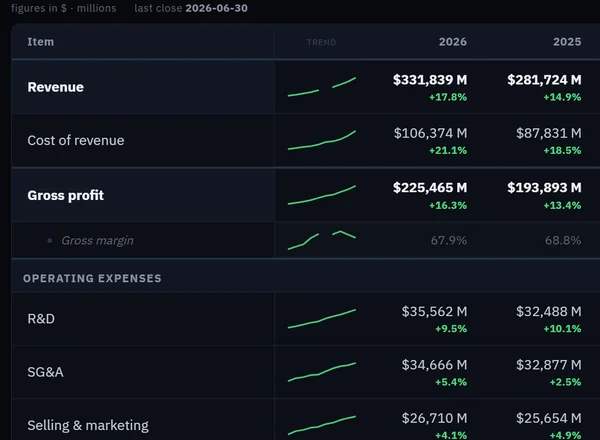
Task: Click the +14.9% revenue growth figure
Action: [x=562, y=97]
